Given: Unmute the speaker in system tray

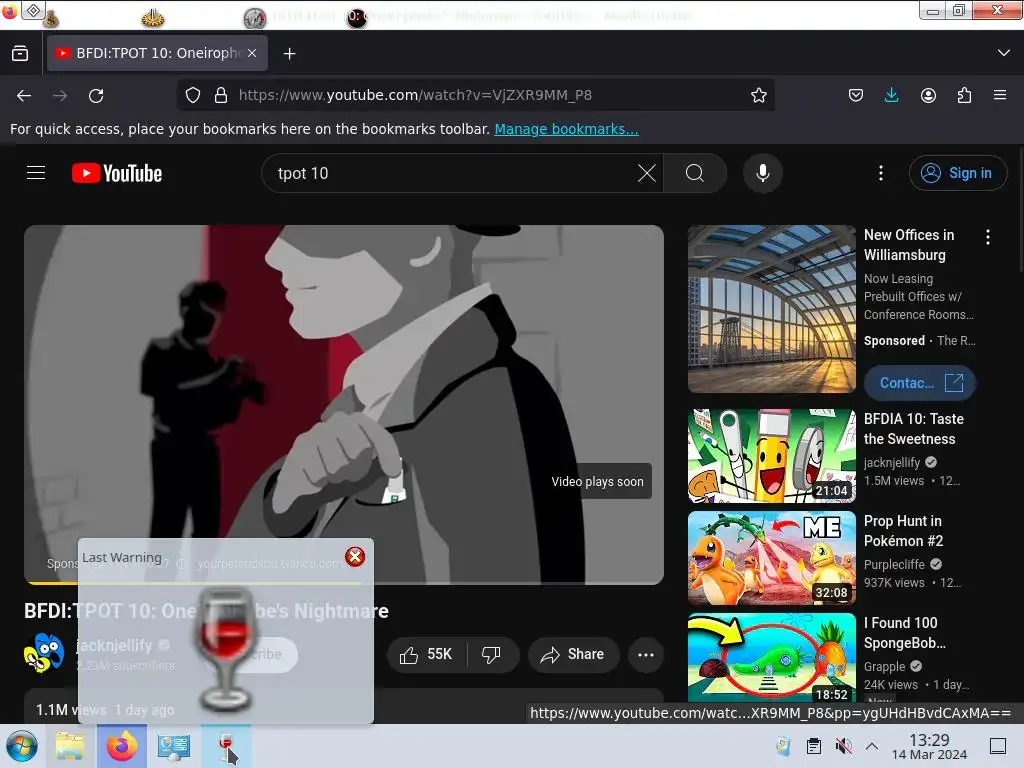Looking at the screenshot, I should tap(843, 746).
